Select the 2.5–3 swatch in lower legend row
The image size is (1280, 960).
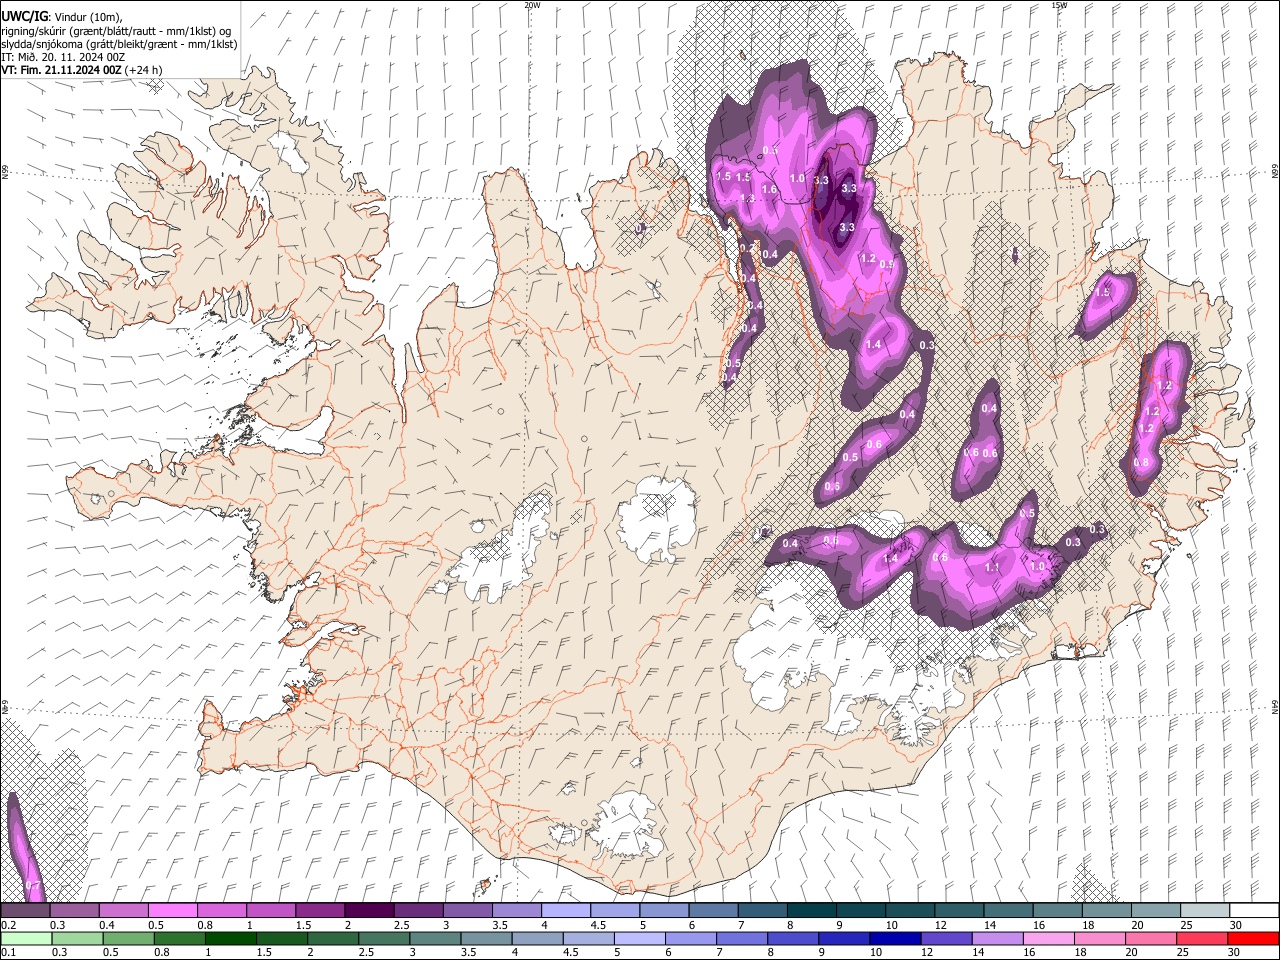383,939
